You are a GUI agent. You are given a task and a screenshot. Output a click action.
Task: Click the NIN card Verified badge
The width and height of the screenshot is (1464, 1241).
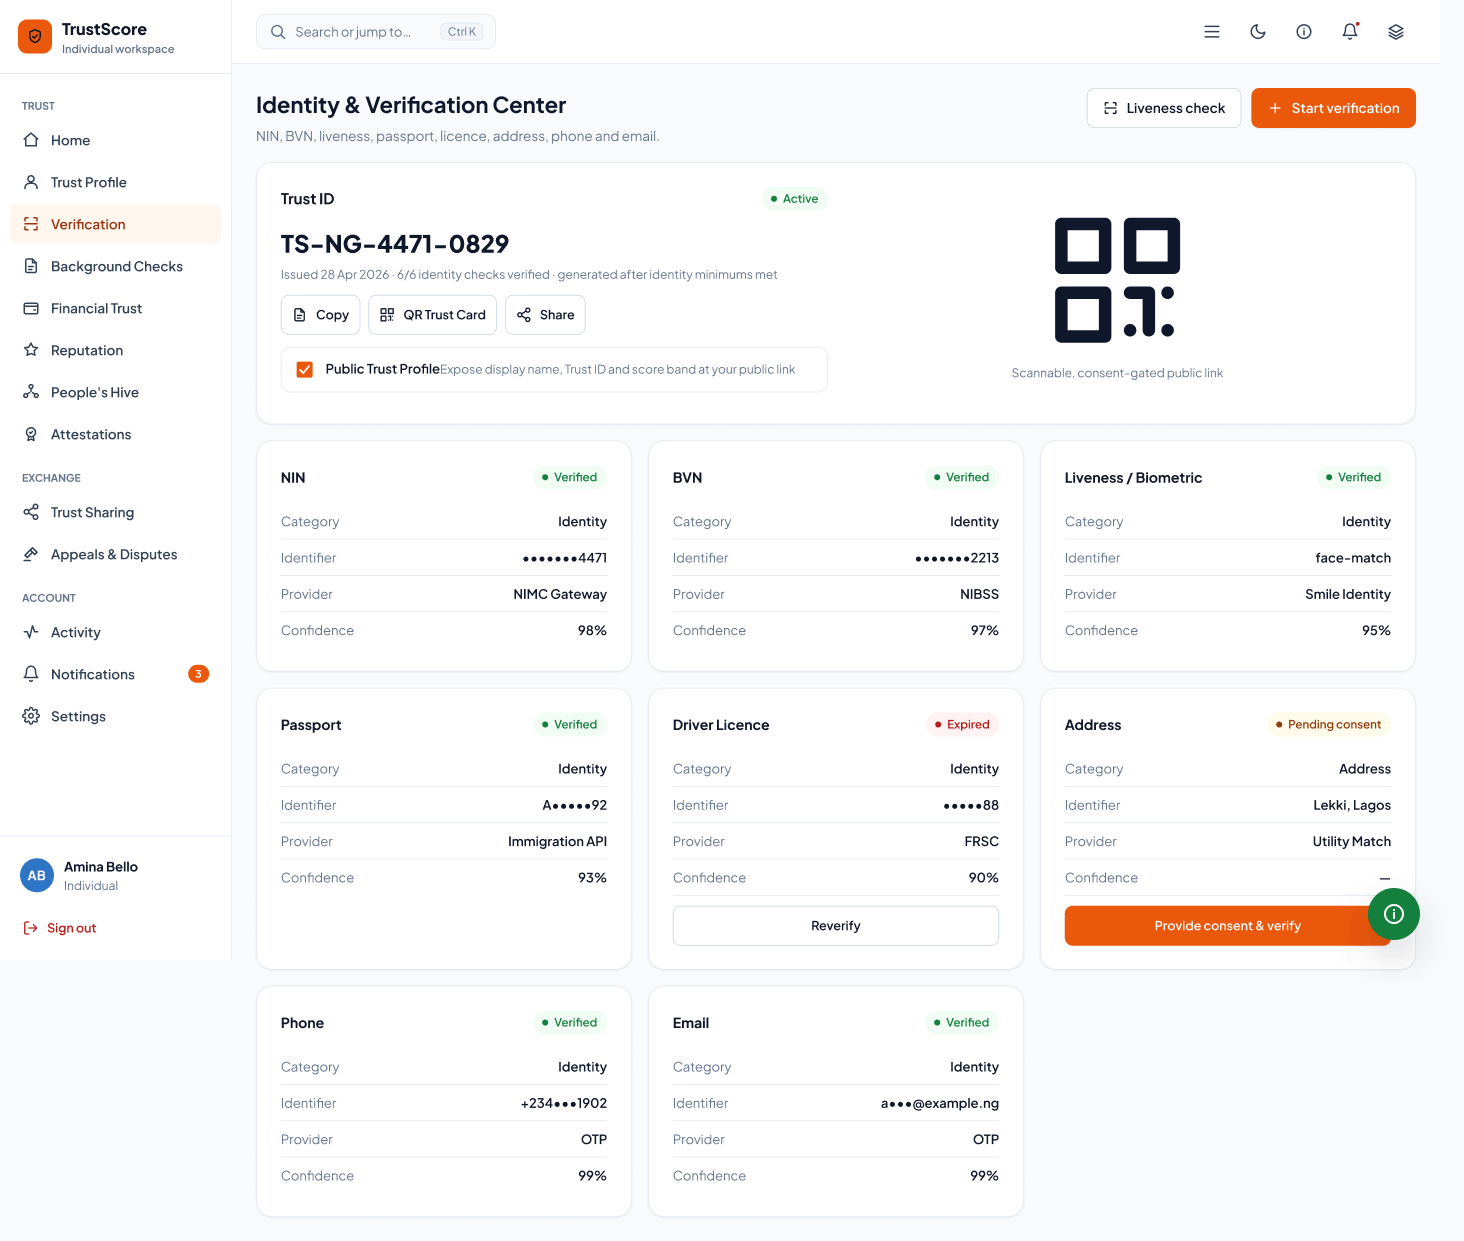(570, 477)
